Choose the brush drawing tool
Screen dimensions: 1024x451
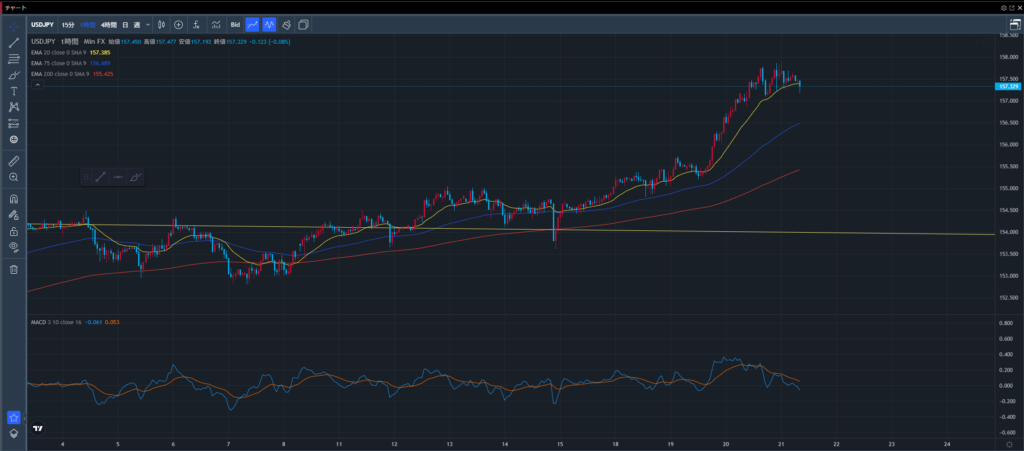click(14, 75)
